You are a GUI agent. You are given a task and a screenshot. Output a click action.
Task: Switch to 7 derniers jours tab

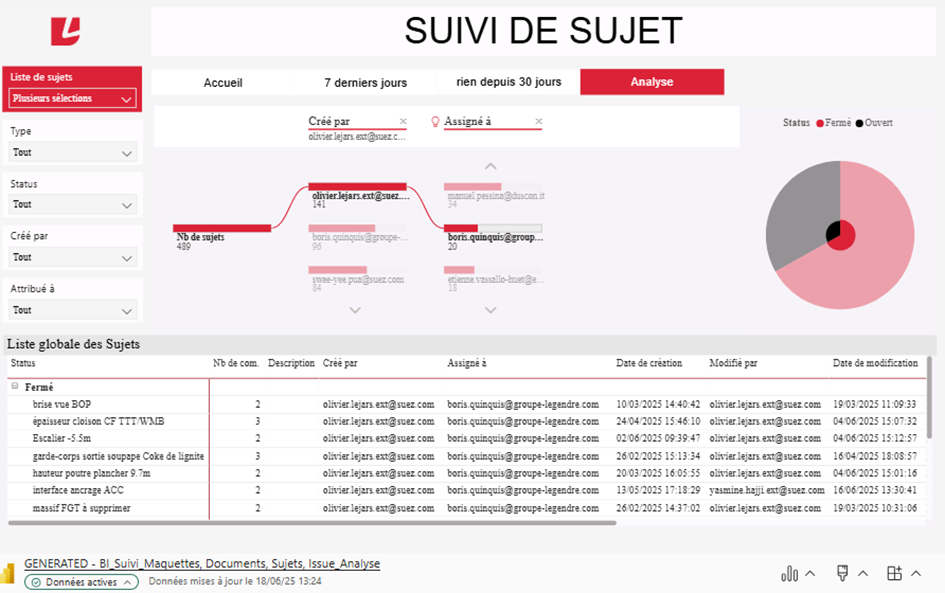pos(365,83)
